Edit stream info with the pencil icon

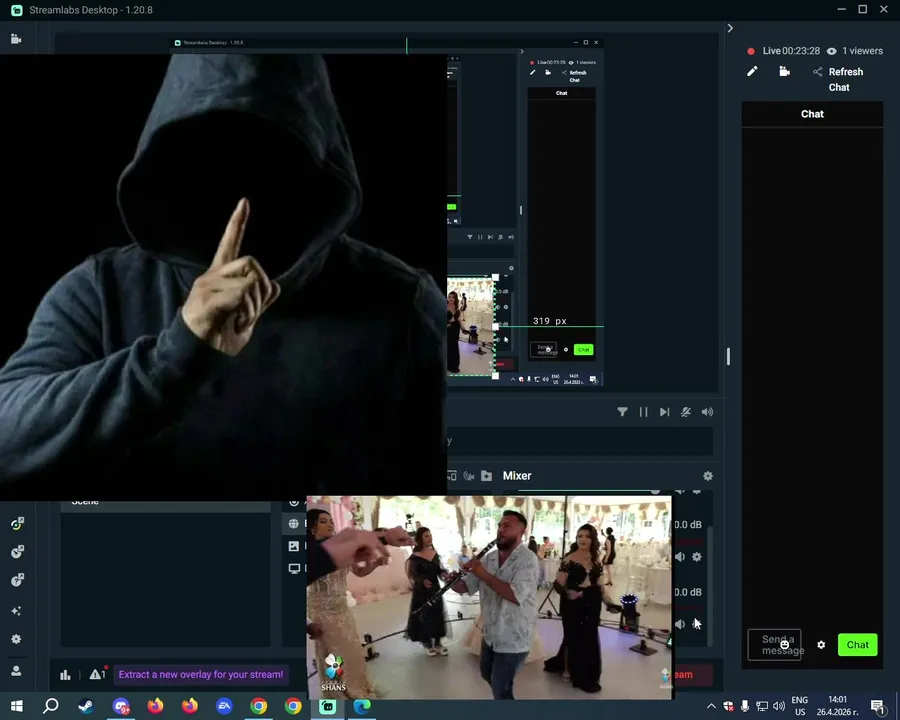point(752,71)
